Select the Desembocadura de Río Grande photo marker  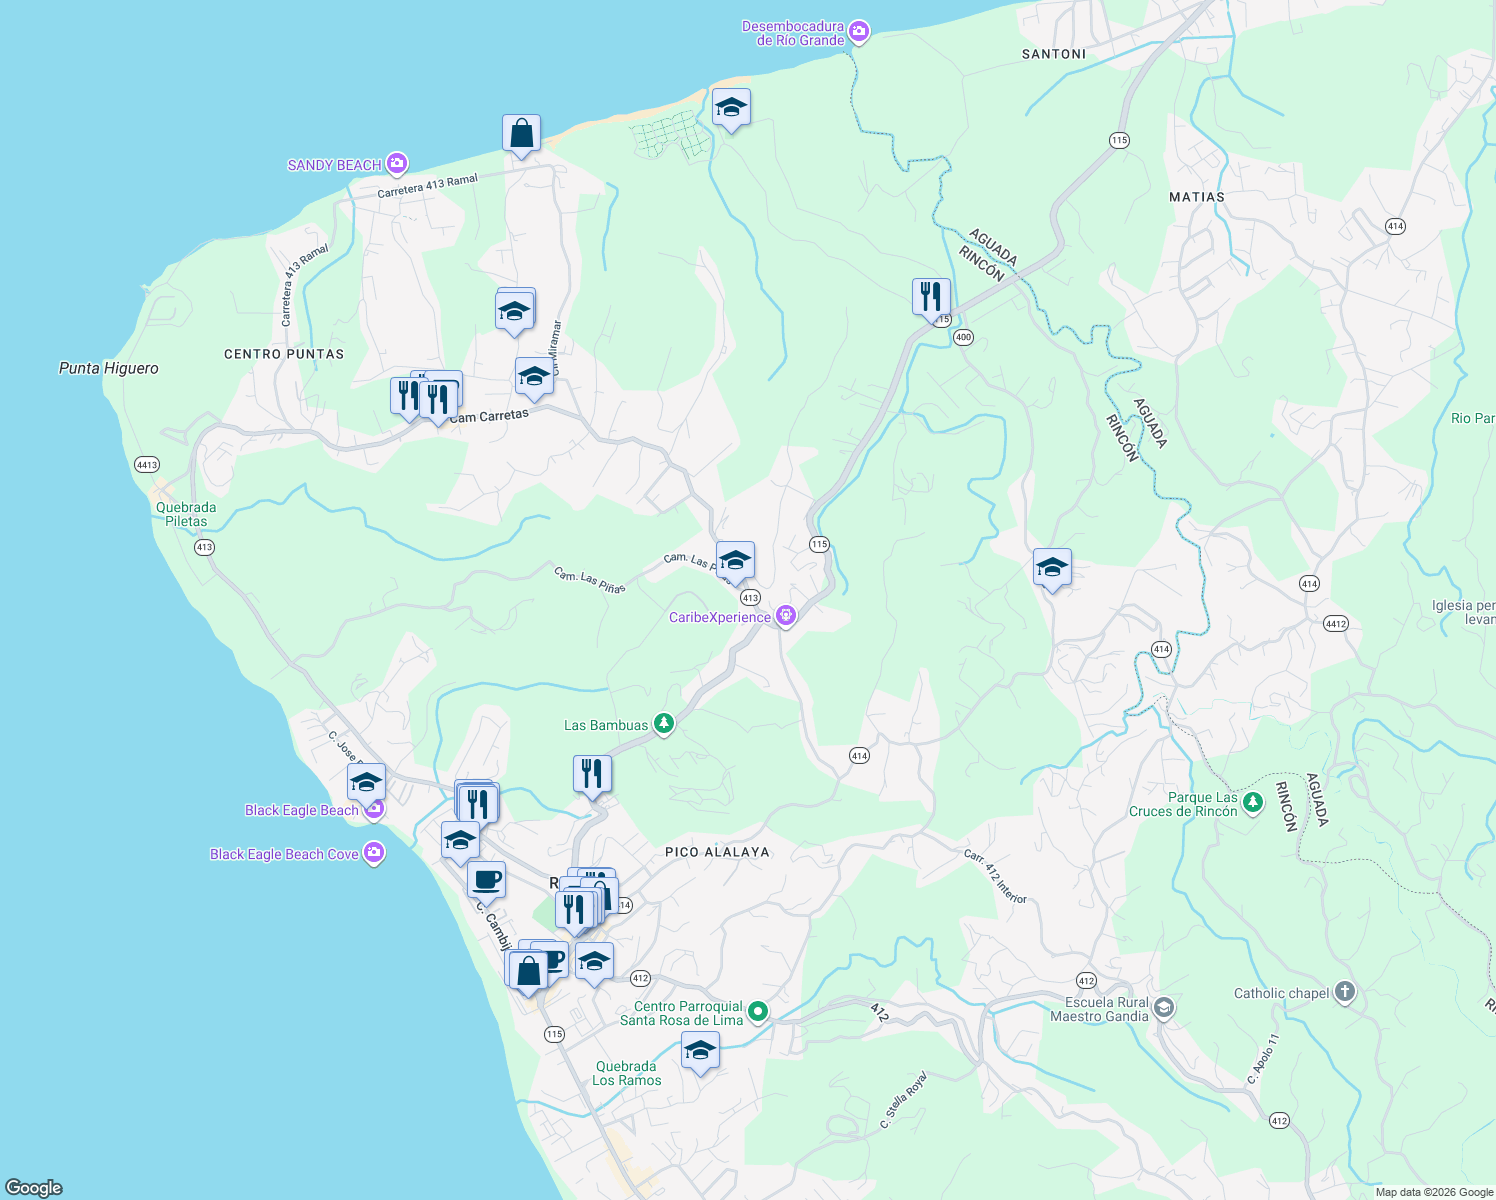(x=858, y=30)
